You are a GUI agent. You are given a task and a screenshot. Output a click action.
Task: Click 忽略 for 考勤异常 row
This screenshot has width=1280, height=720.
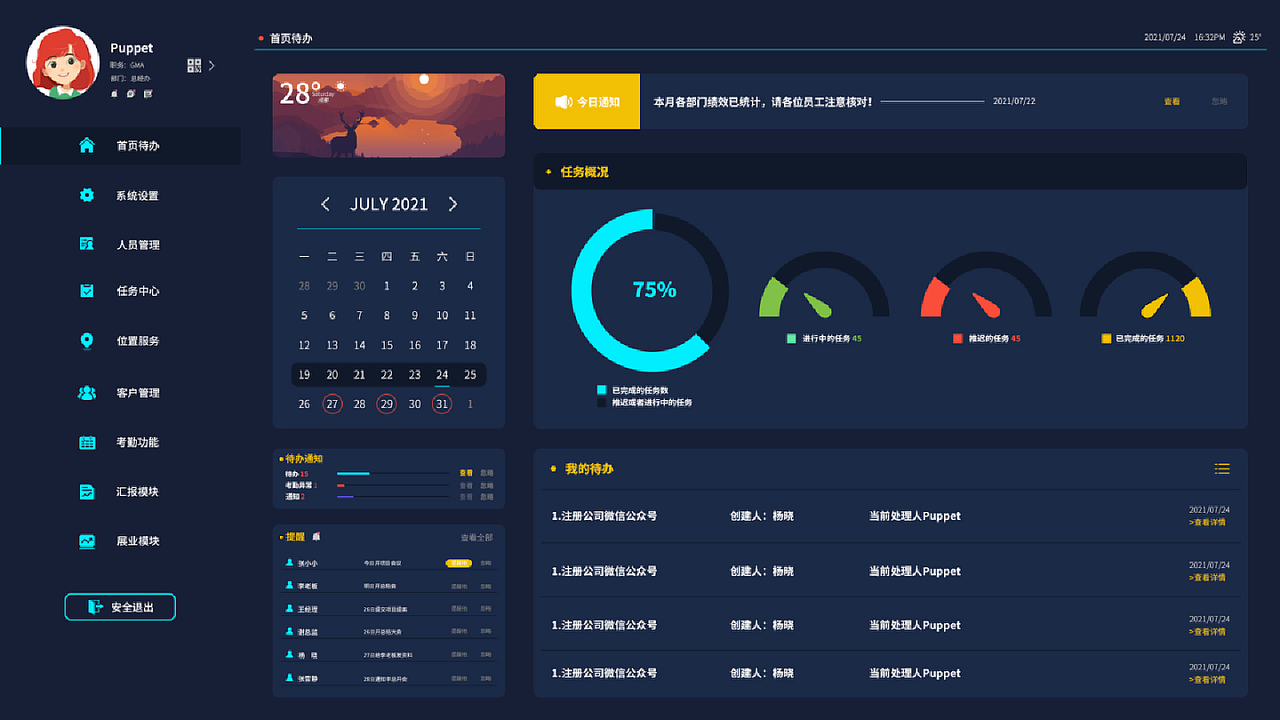coord(487,485)
